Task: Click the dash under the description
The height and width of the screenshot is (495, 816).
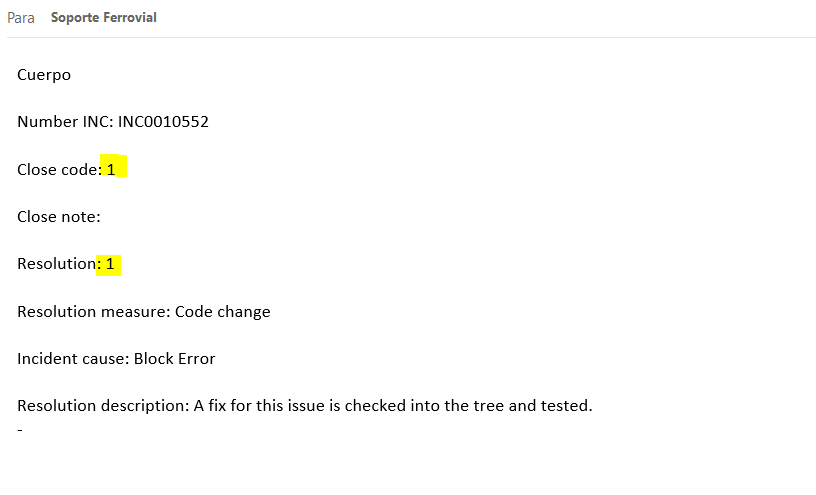Action: (x=20, y=430)
